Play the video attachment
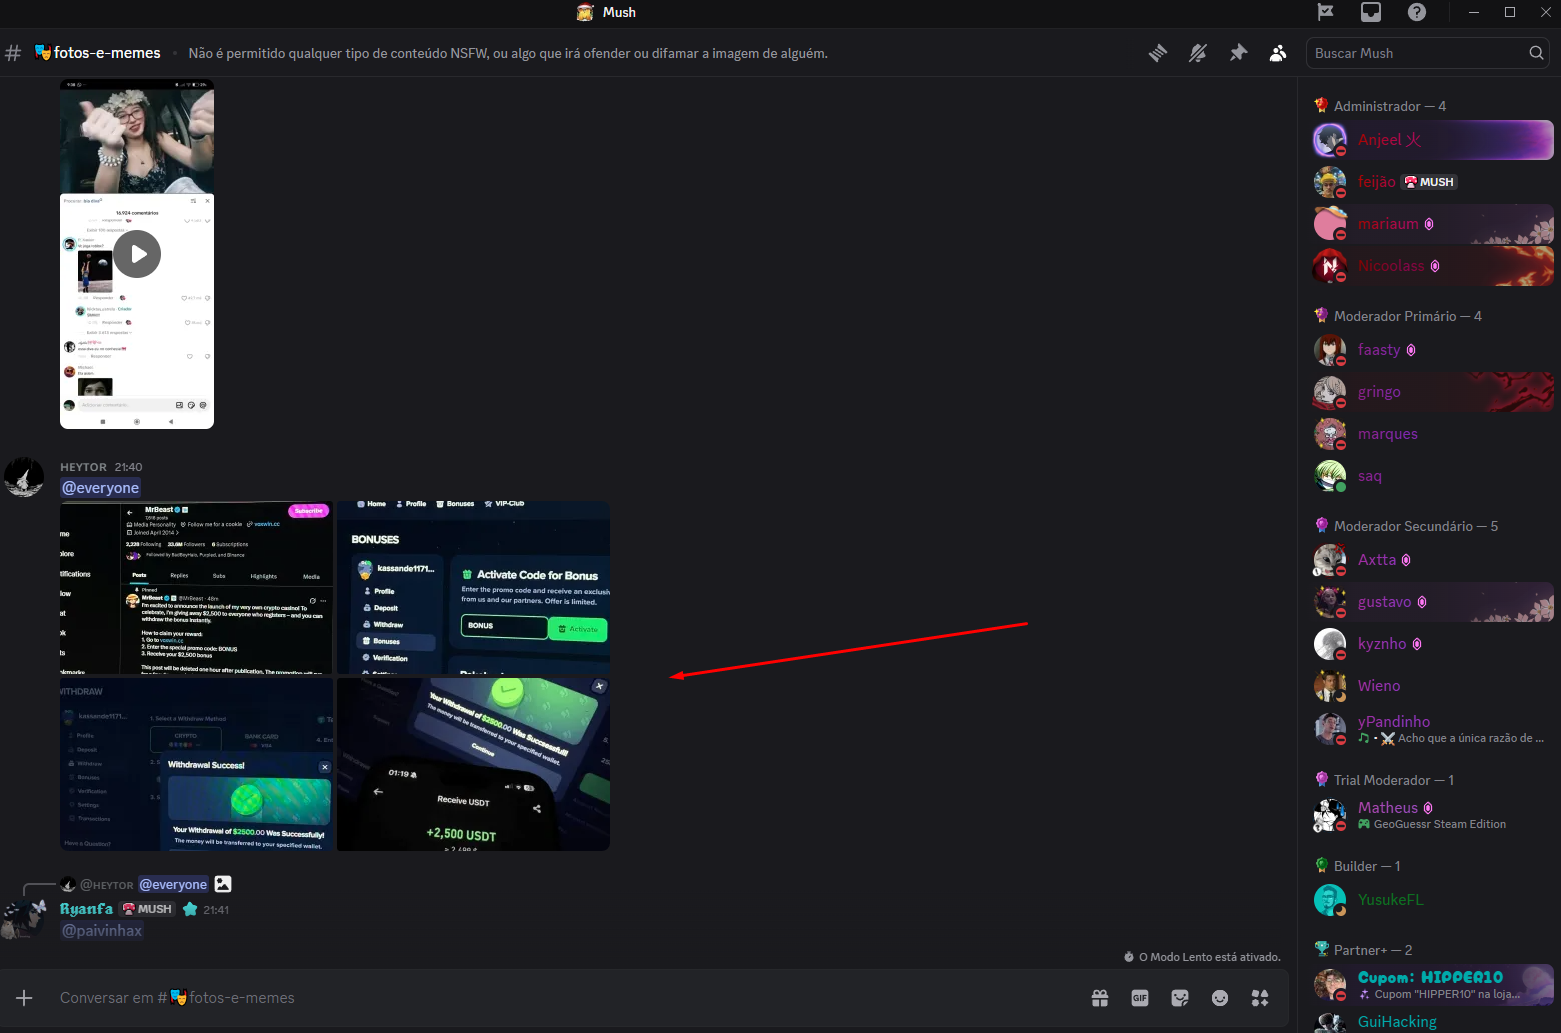 point(137,254)
